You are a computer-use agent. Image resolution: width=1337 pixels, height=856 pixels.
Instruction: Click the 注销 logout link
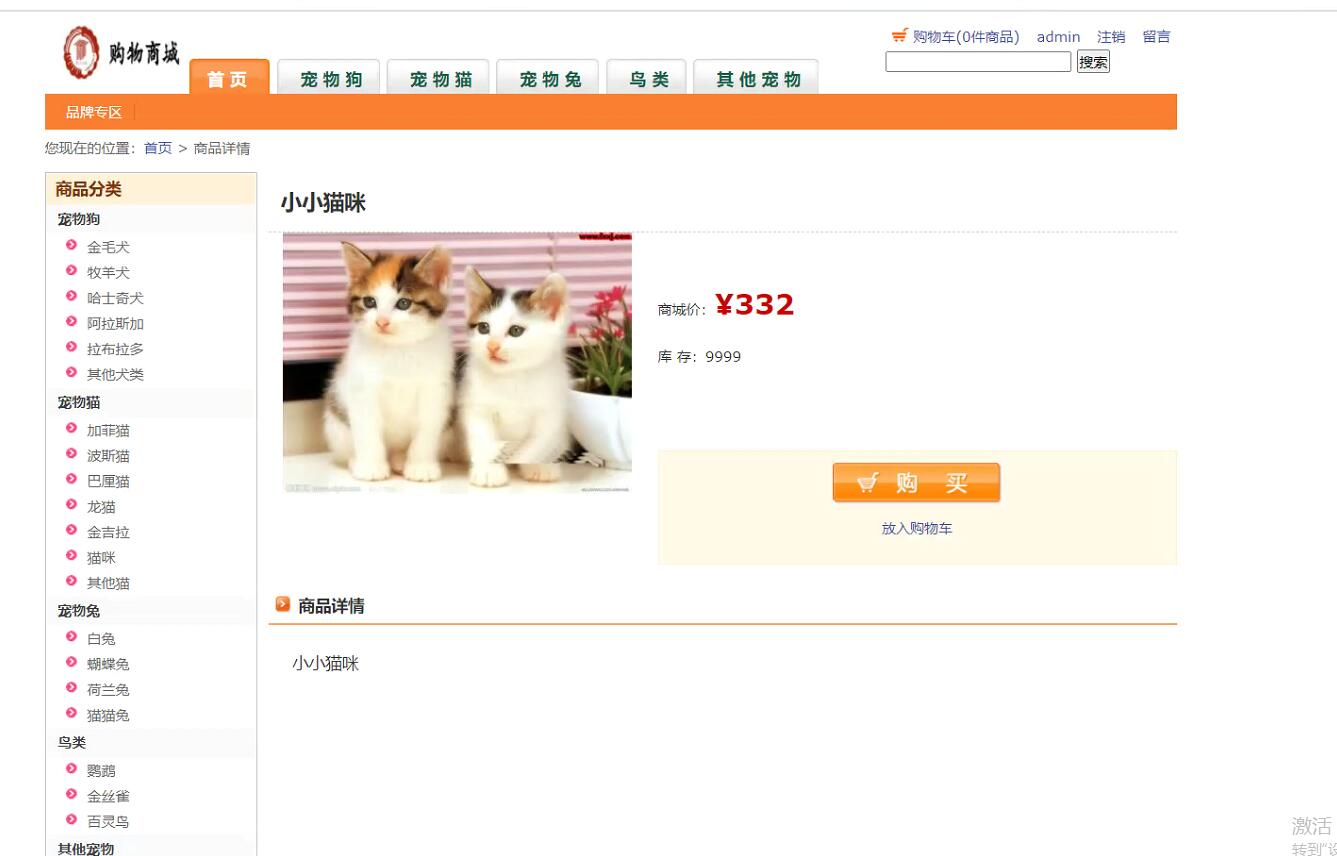tap(1111, 37)
